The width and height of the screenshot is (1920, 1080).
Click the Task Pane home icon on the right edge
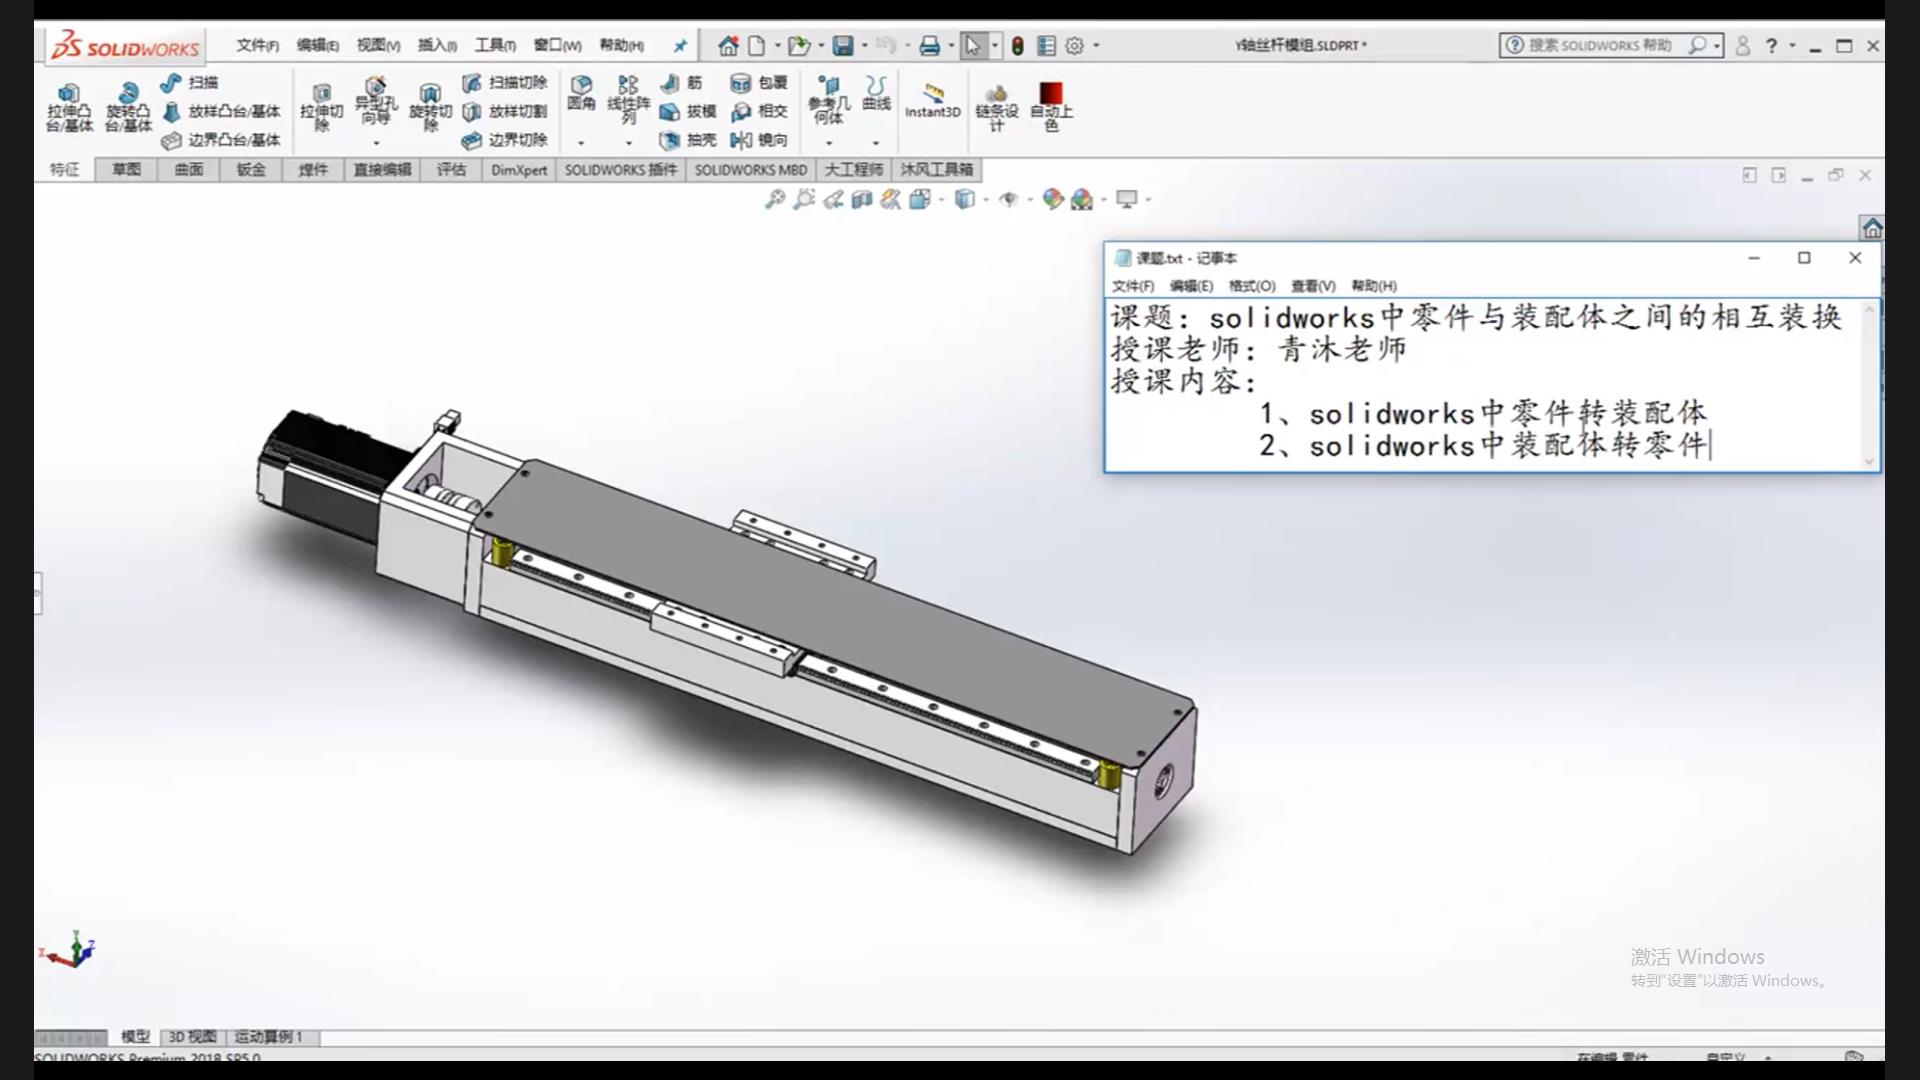pyautogui.click(x=1872, y=229)
